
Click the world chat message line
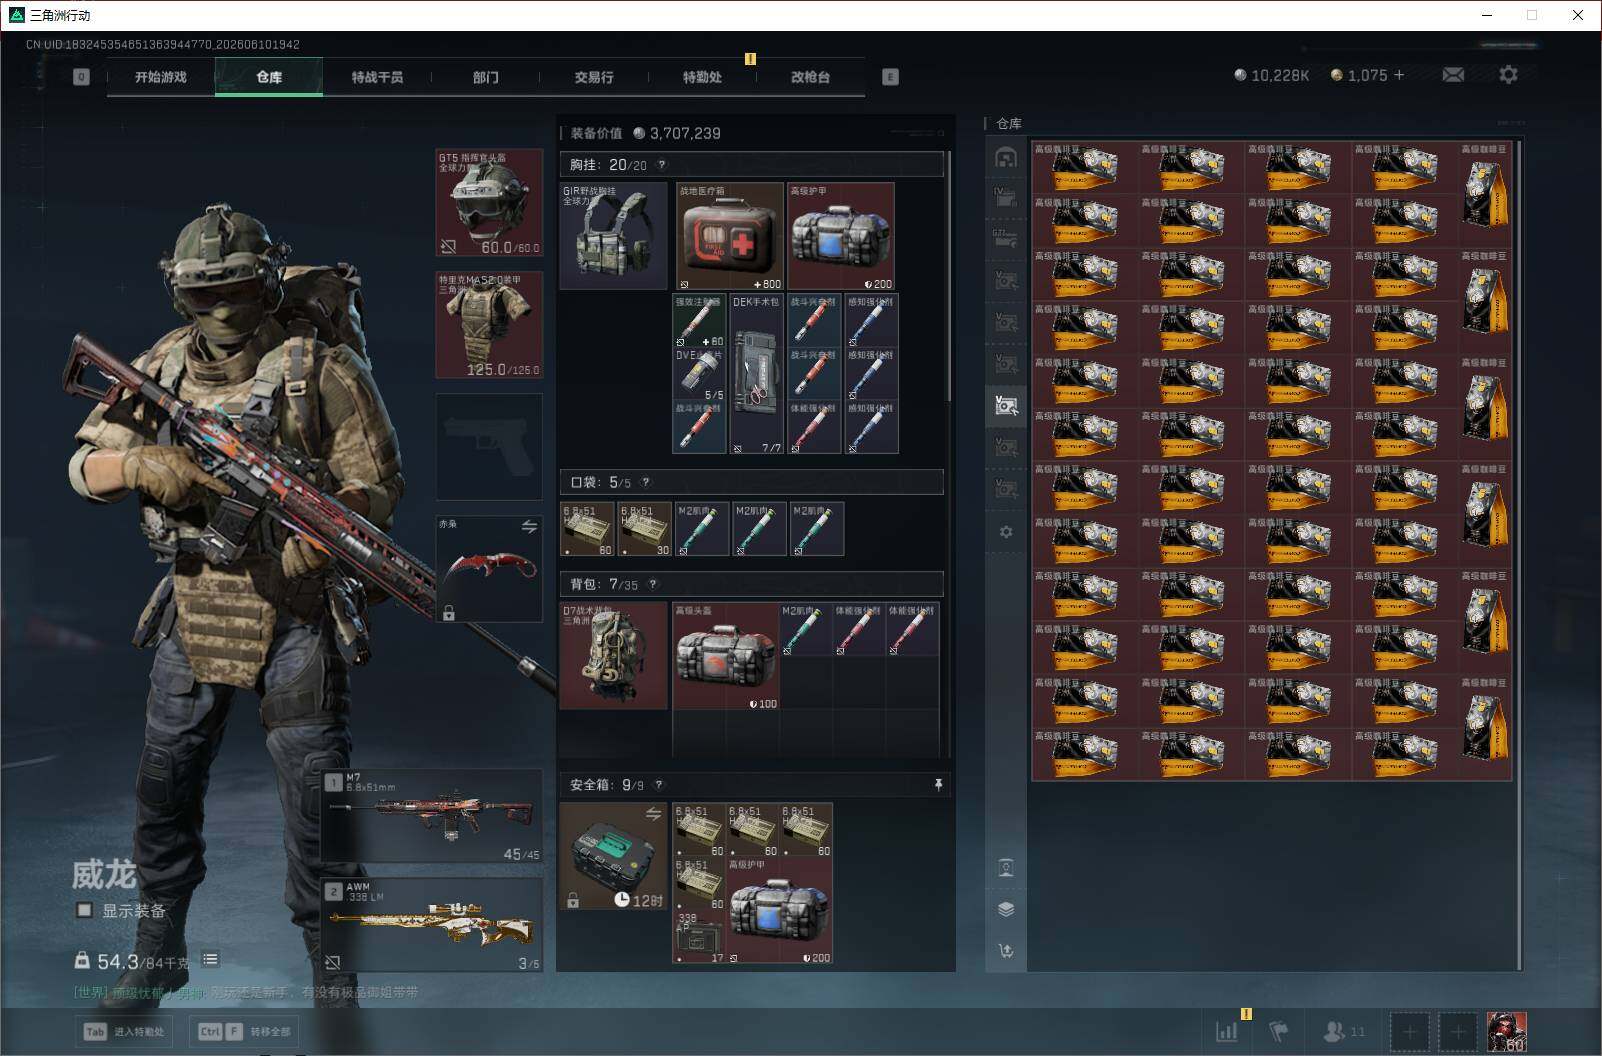tap(246, 992)
